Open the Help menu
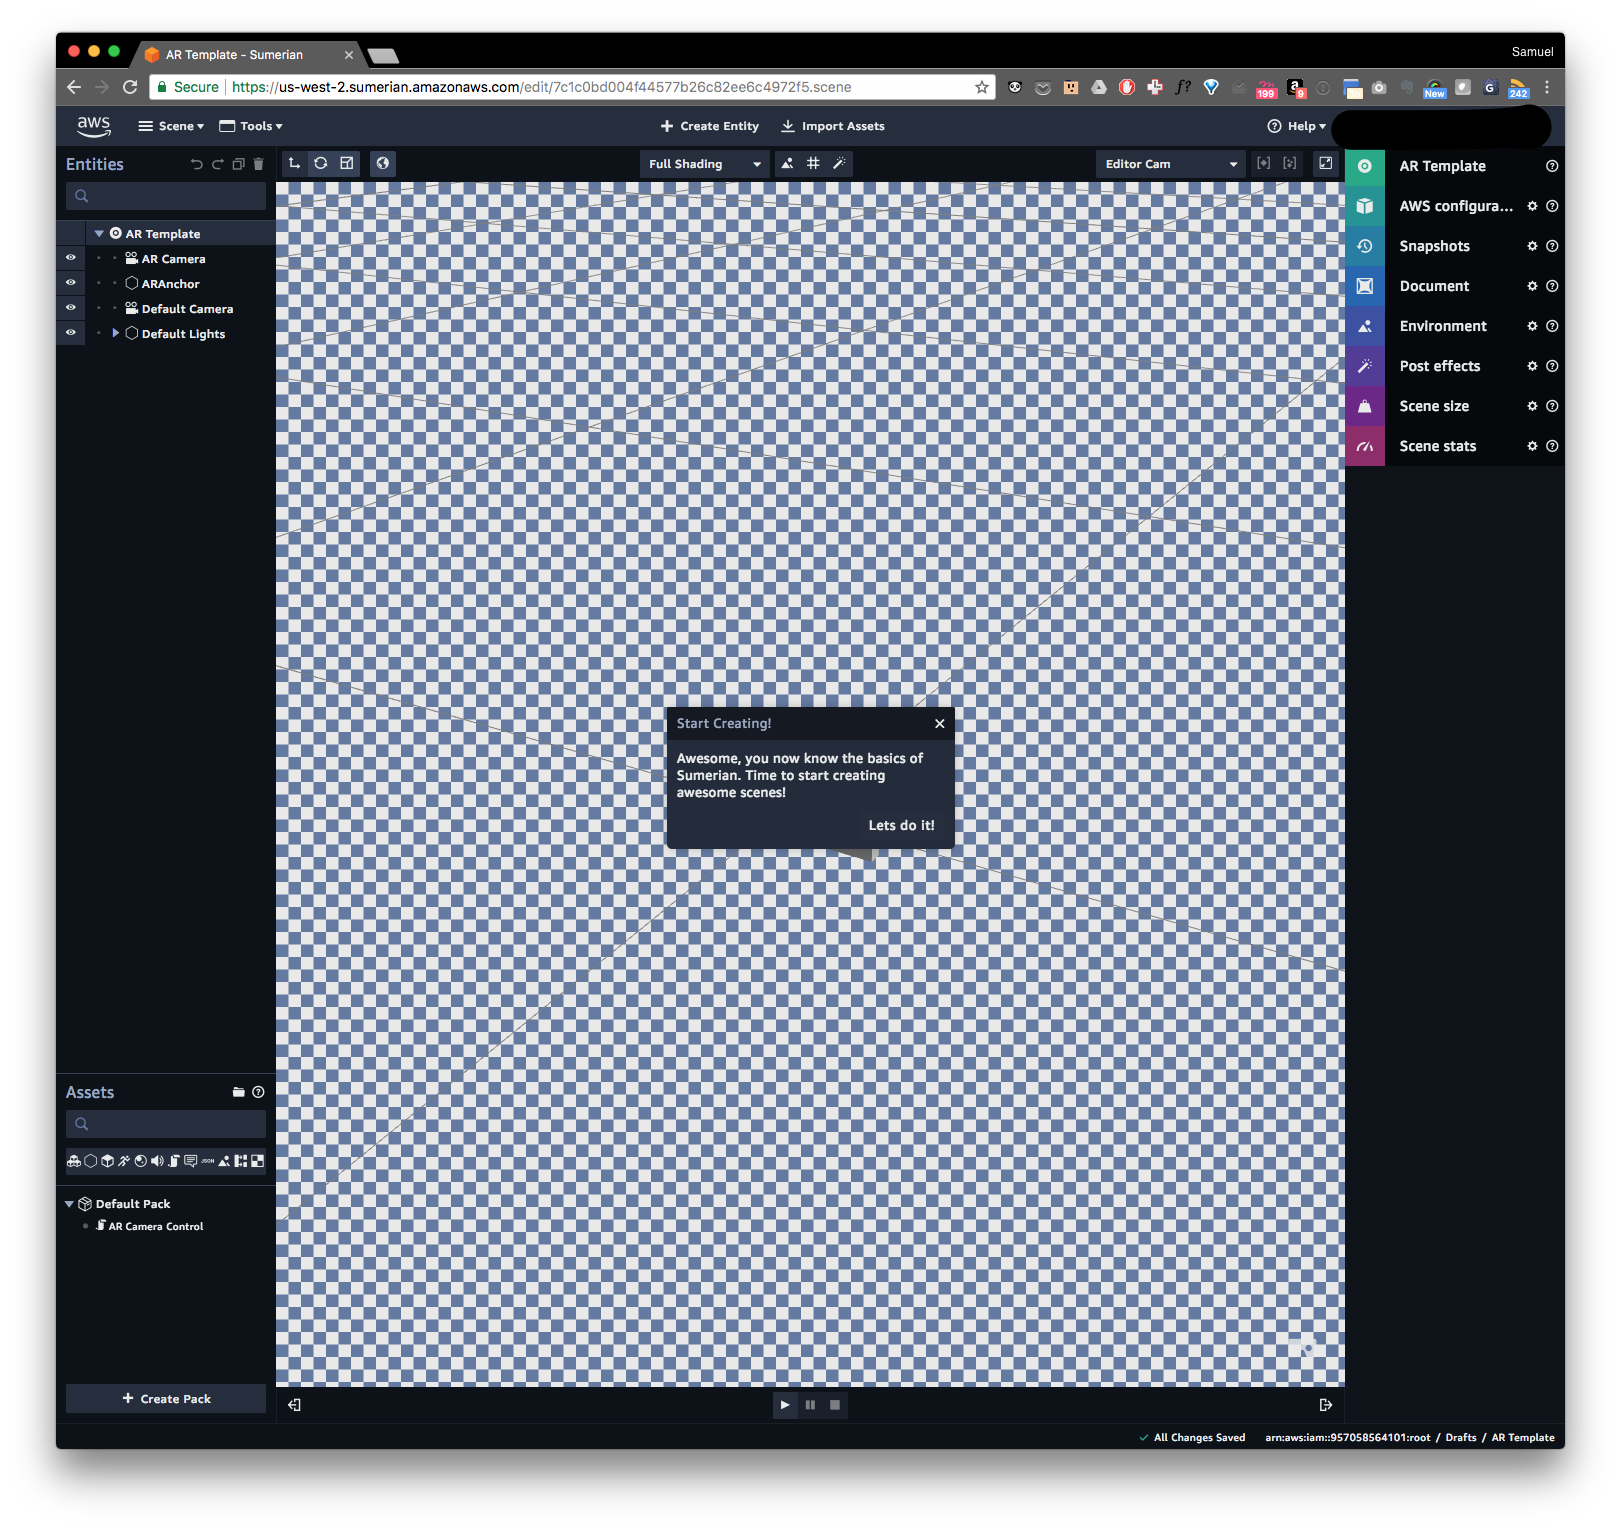This screenshot has height=1529, width=1621. pos(1296,126)
